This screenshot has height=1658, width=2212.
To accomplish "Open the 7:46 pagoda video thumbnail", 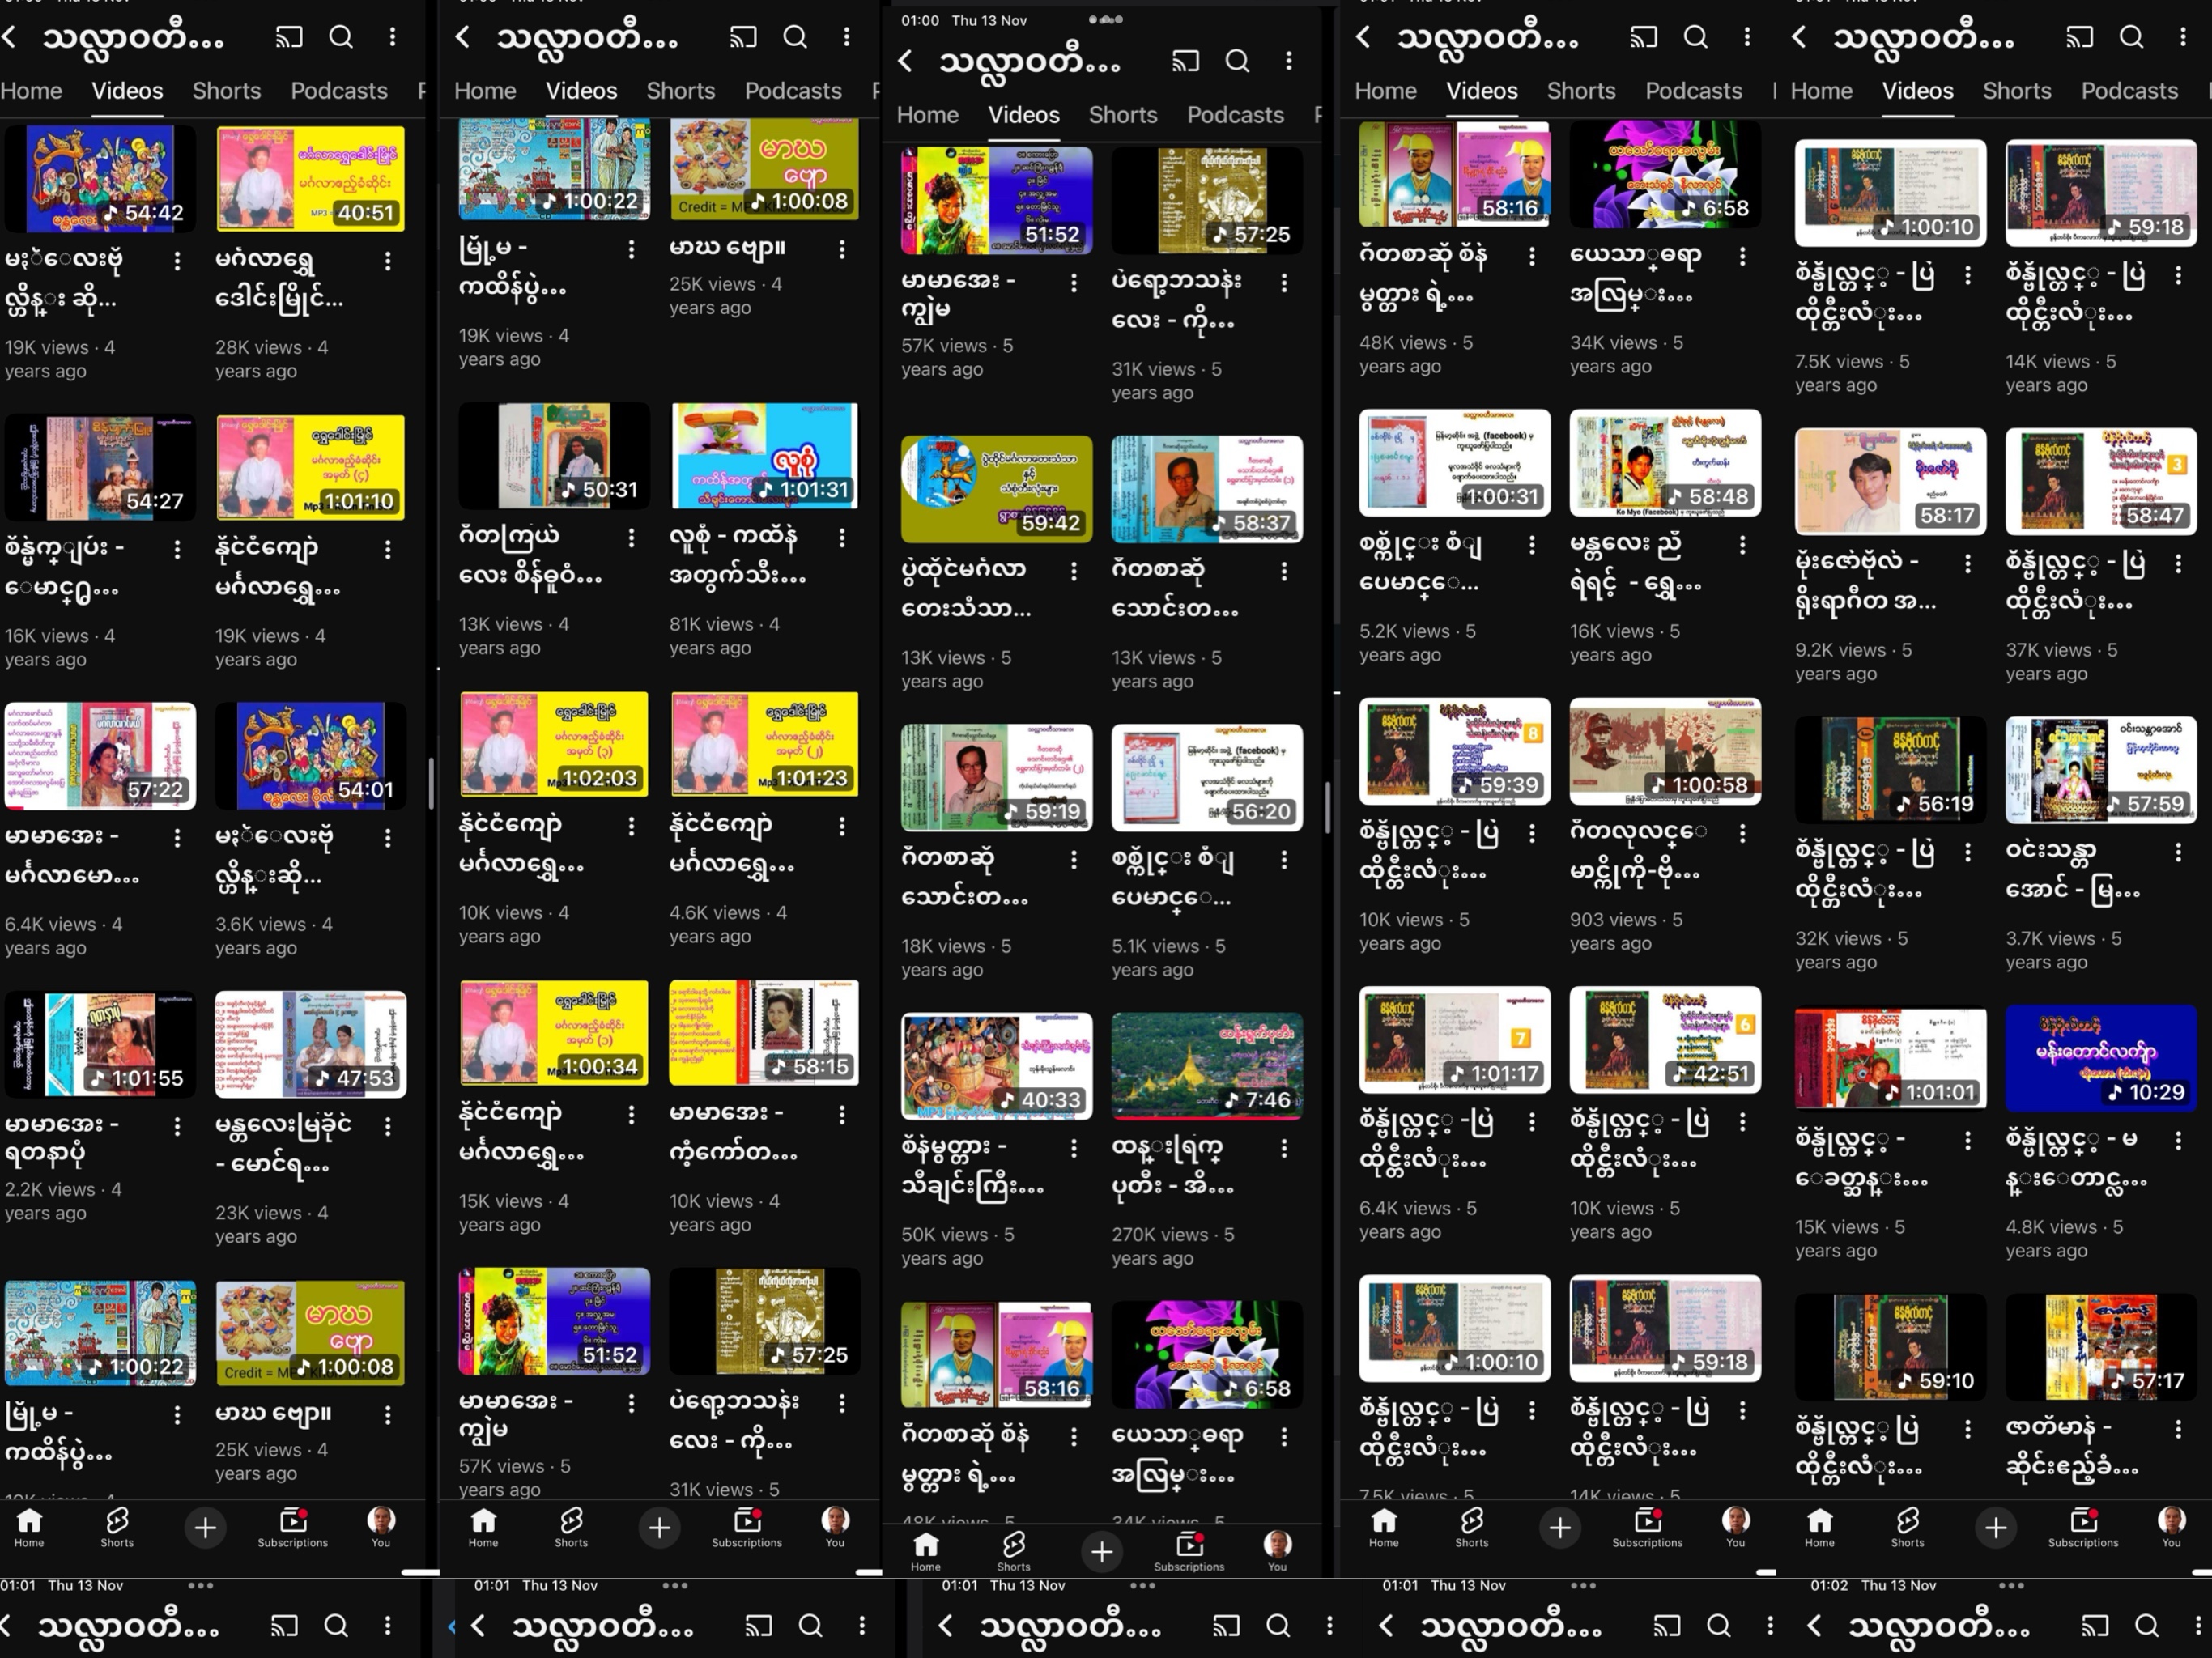I will pyautogui.click(x=1206, y=1065).
